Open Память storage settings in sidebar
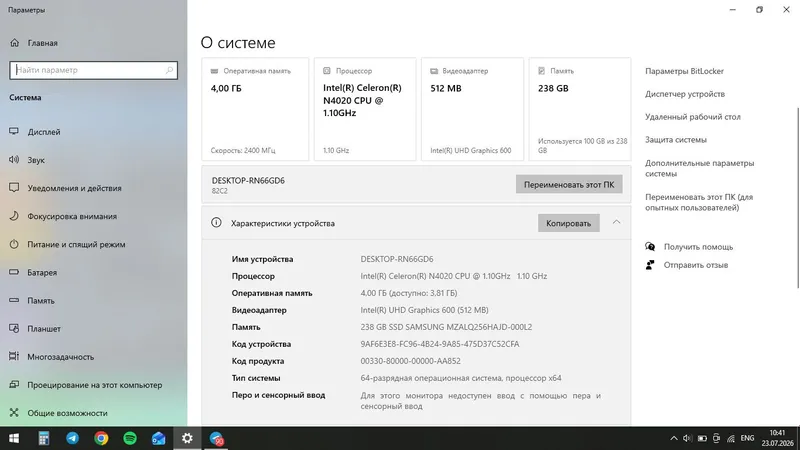Viewport: 800px width, 450px height. coord(32,300)
